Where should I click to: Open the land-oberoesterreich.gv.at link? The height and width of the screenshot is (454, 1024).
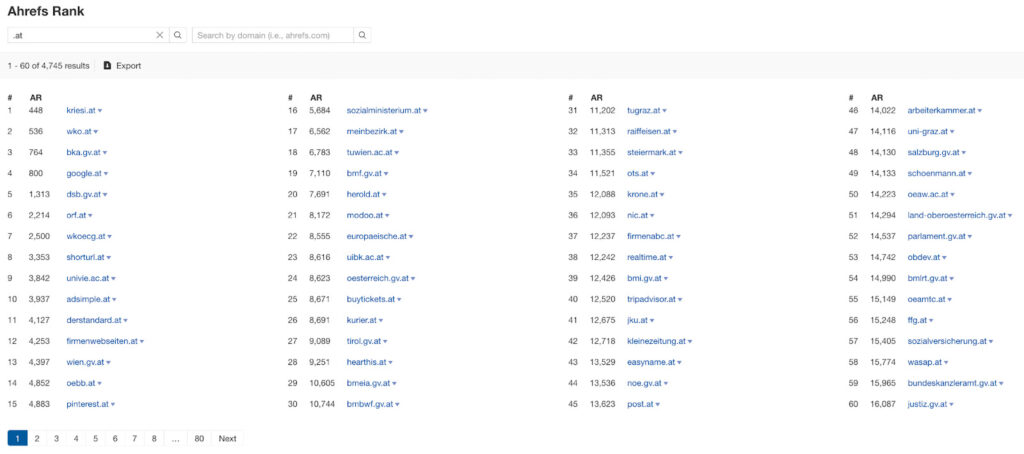[957, 216]
